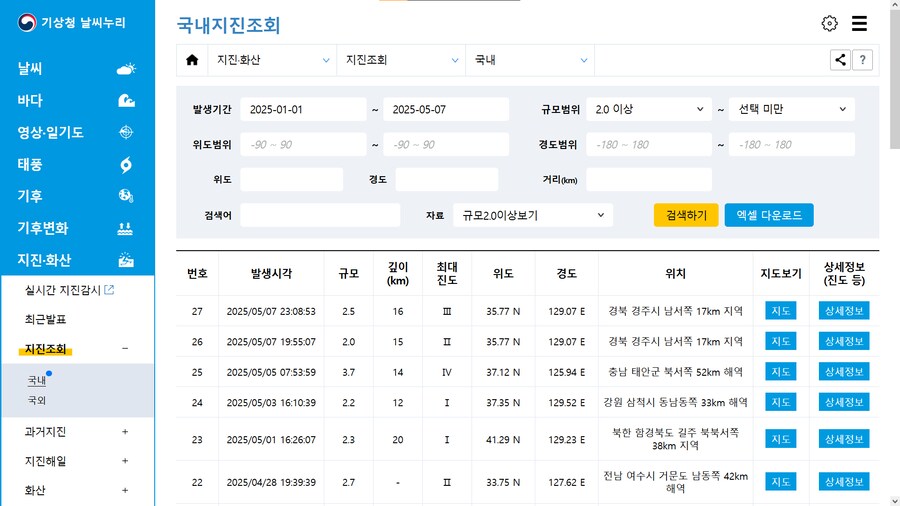900x506 pixels.
Task: Click the 검색하기 search button
Action: point(686,215)
